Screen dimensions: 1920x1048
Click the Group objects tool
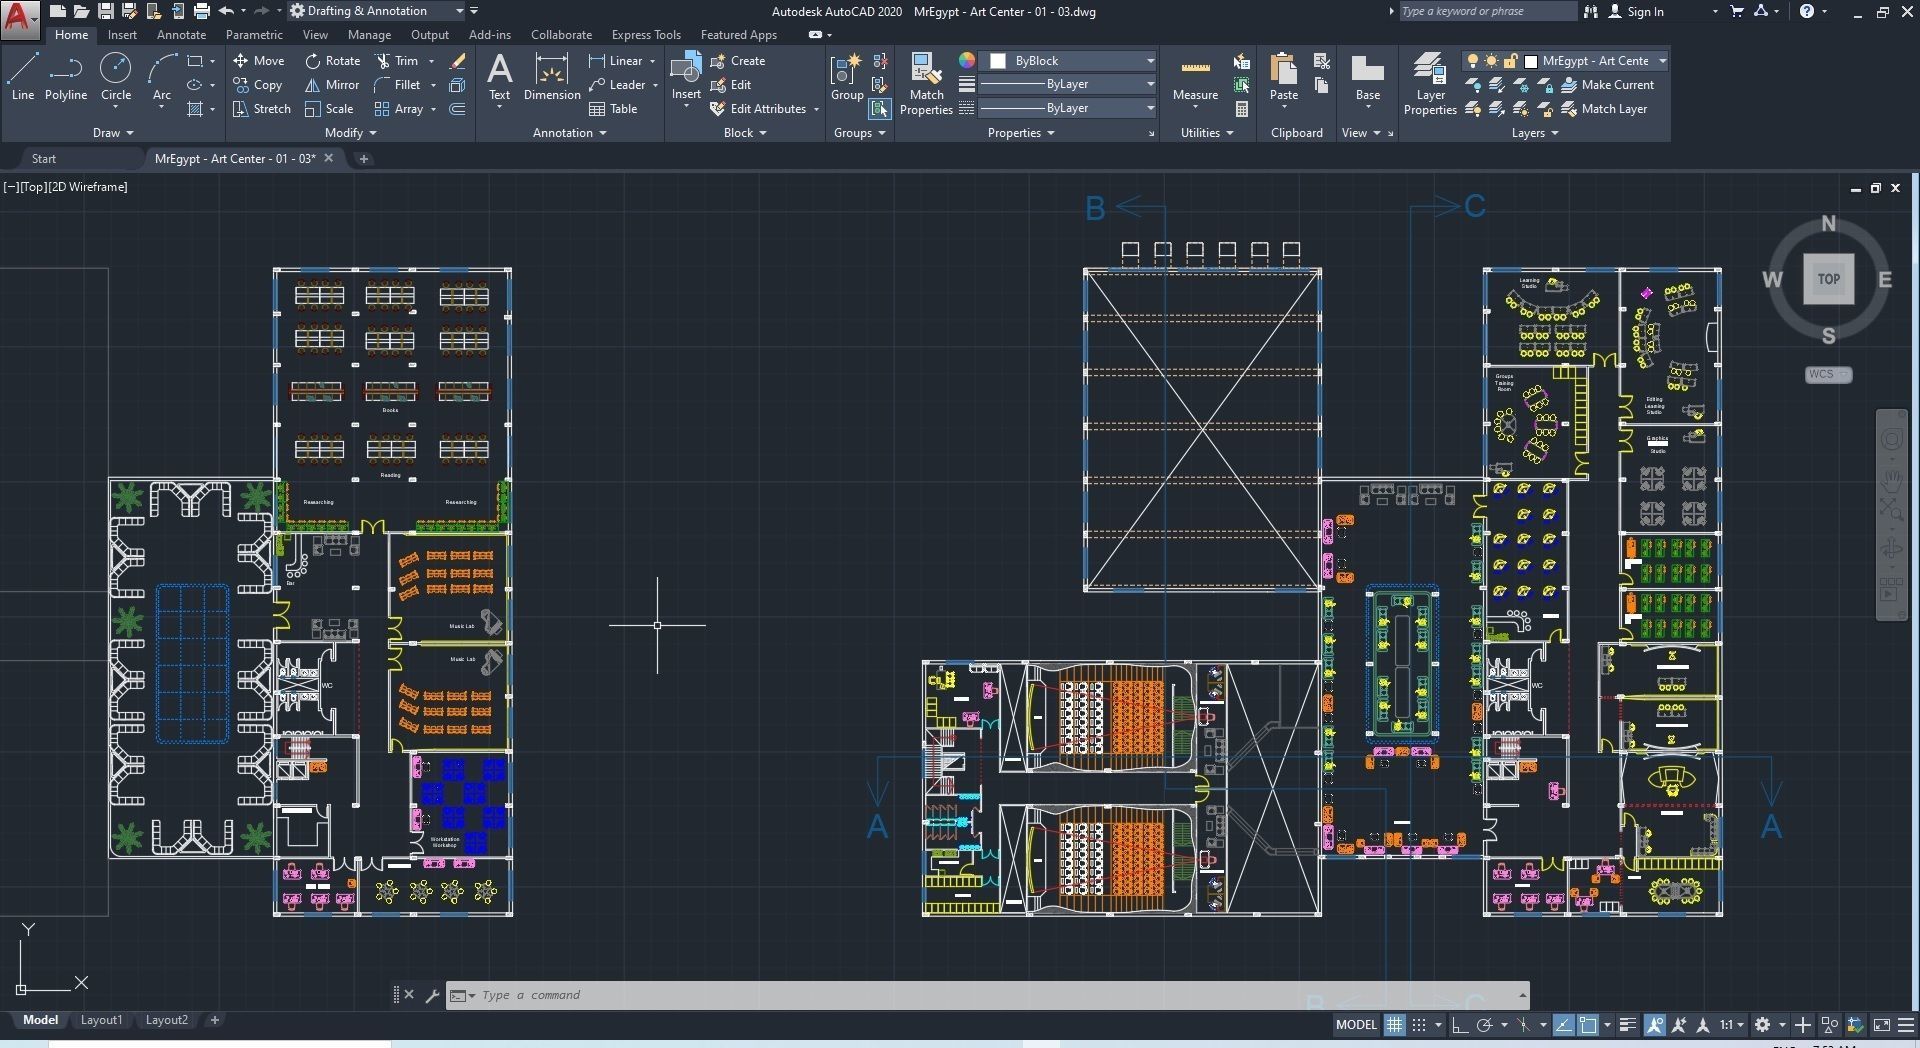[847, 77]
